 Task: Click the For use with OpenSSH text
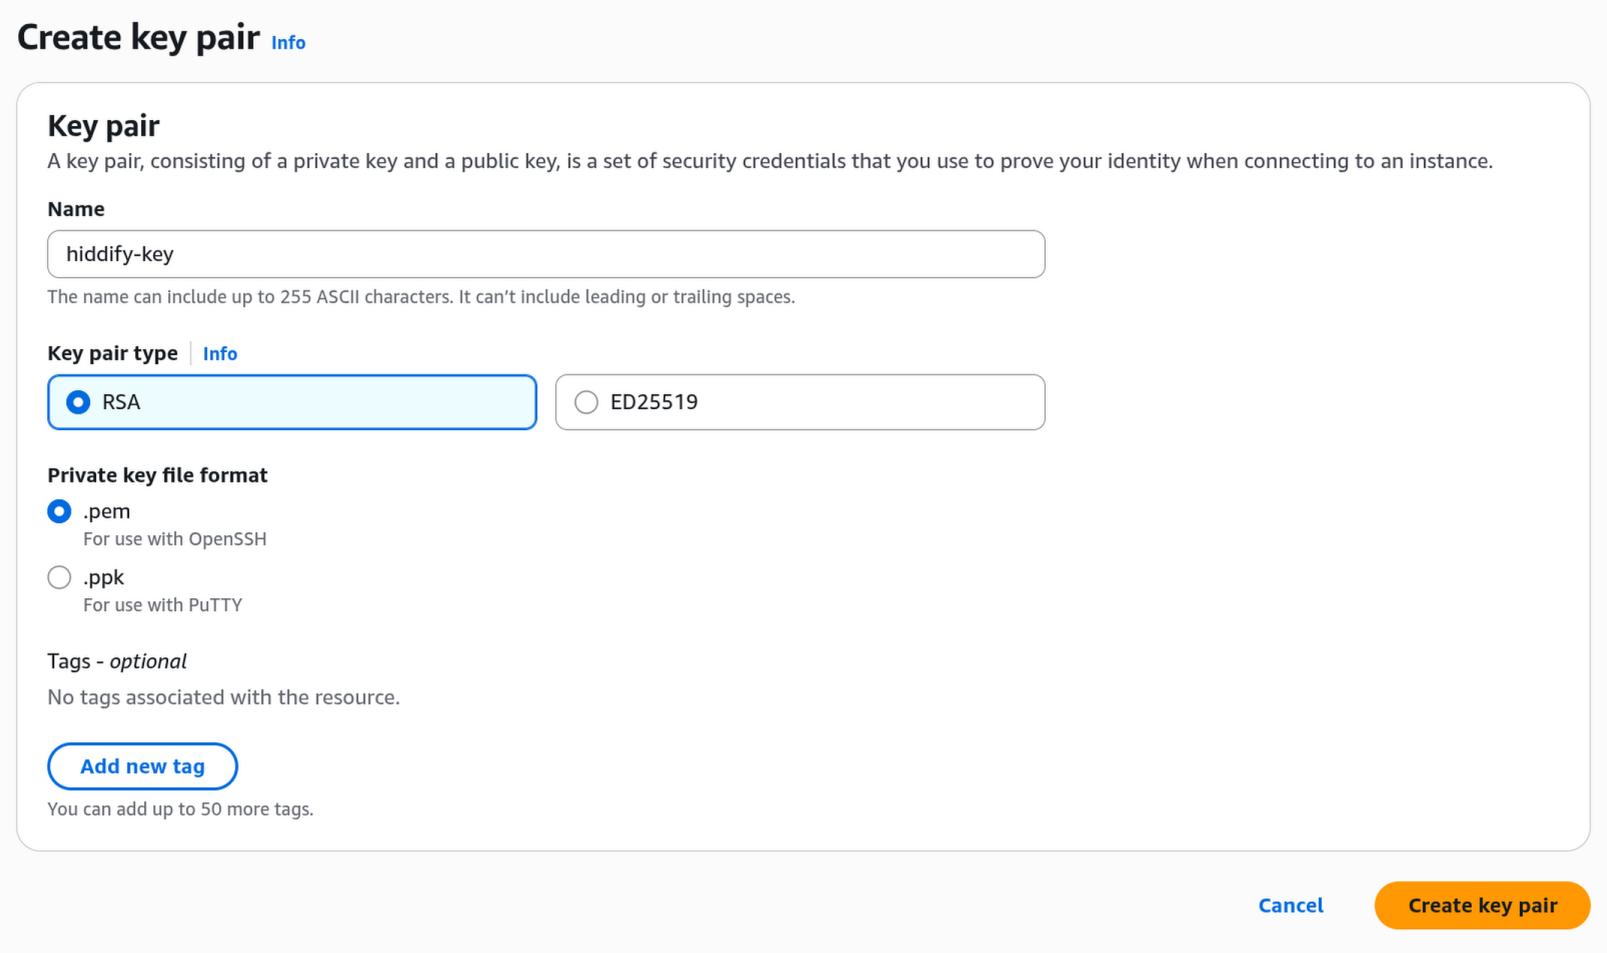(x=174, y=538)
